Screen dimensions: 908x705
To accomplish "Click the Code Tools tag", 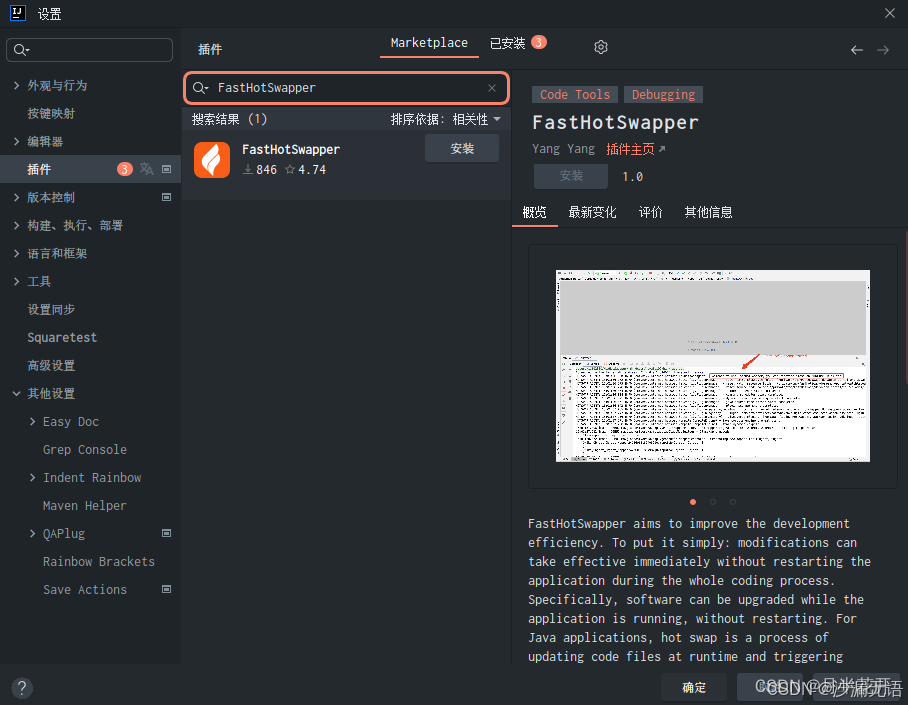I will tap(575, 94).
